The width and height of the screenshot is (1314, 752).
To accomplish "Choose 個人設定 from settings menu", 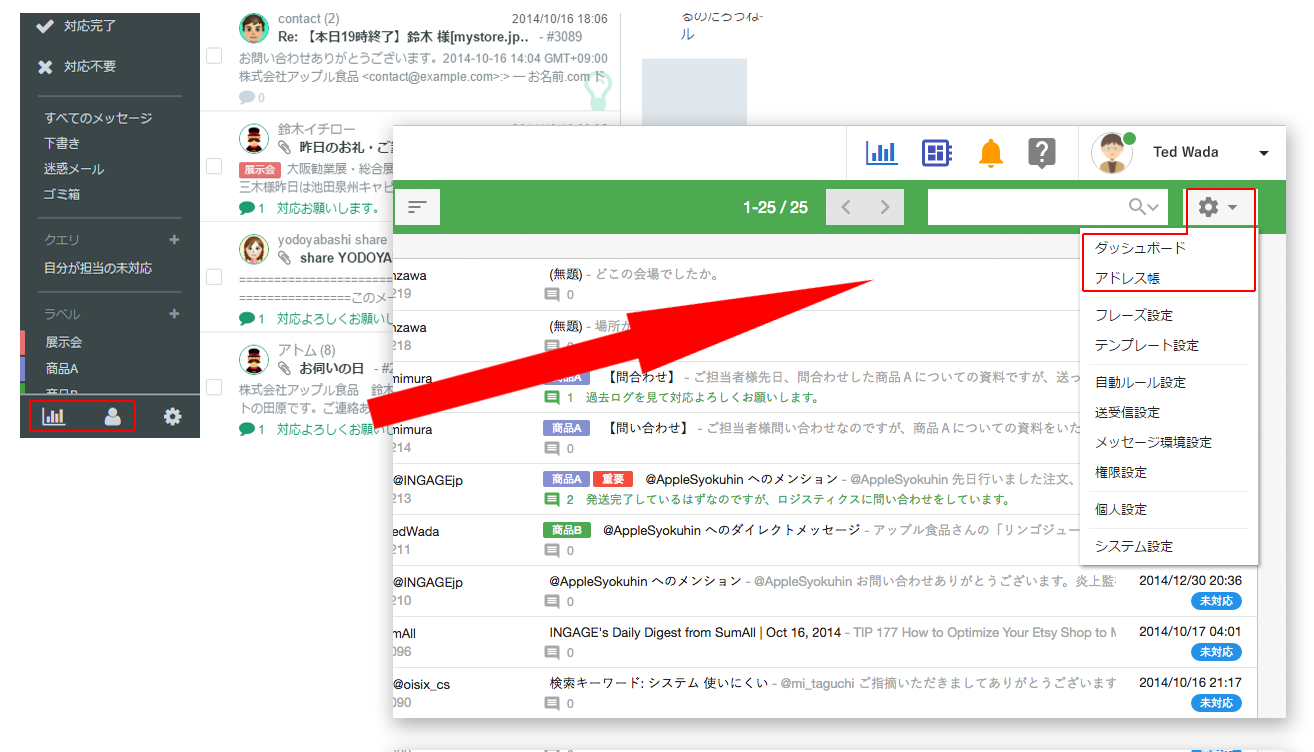I will pos(1120,509).
